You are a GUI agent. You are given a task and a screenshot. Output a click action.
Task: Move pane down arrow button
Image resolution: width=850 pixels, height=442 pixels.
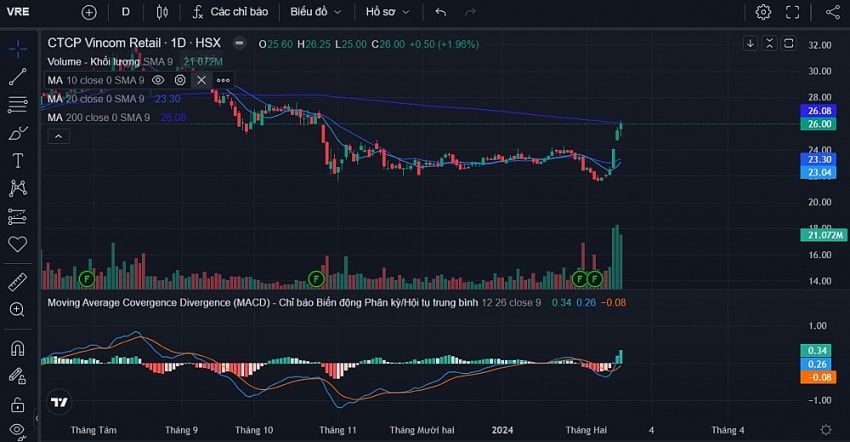[750, 43]
